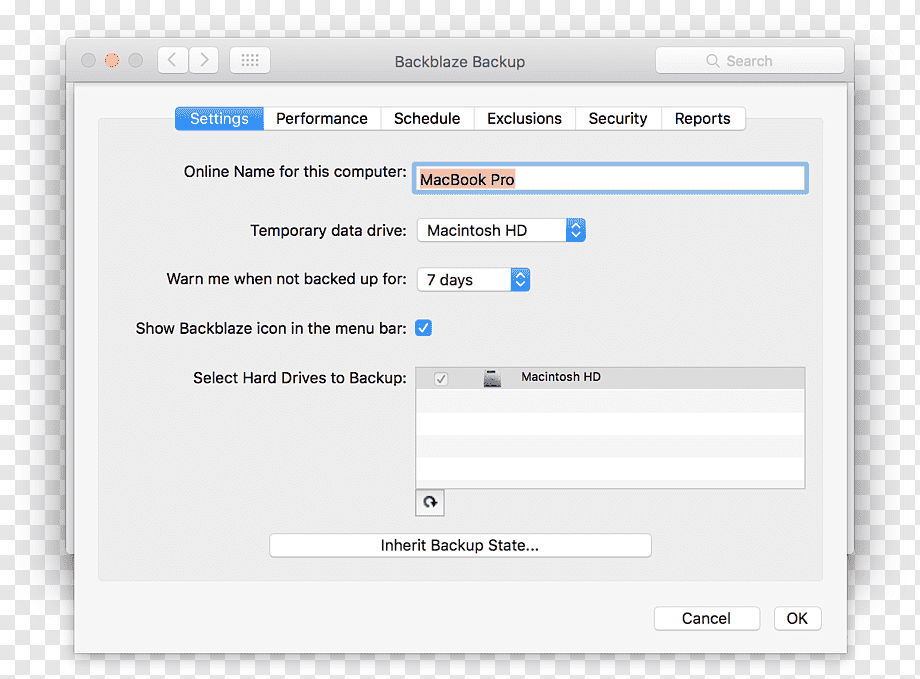Switch to the Performance tab
Image resolution: width=920 pixels, height=679 pixels.
322,119
